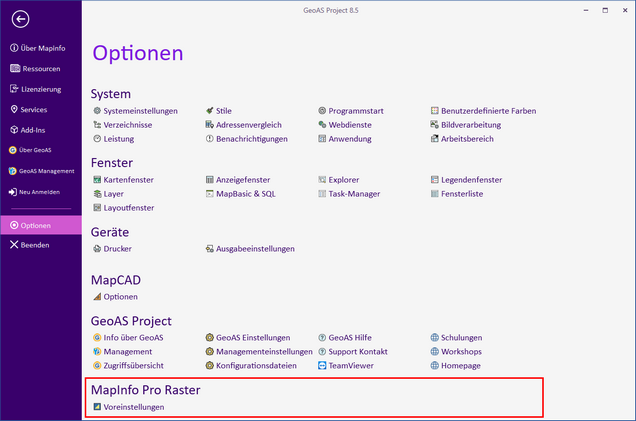This screenshot has width=636, height=421.
Task: Click the Voreinstellungen raster icon
Action: tap(97, 407)
